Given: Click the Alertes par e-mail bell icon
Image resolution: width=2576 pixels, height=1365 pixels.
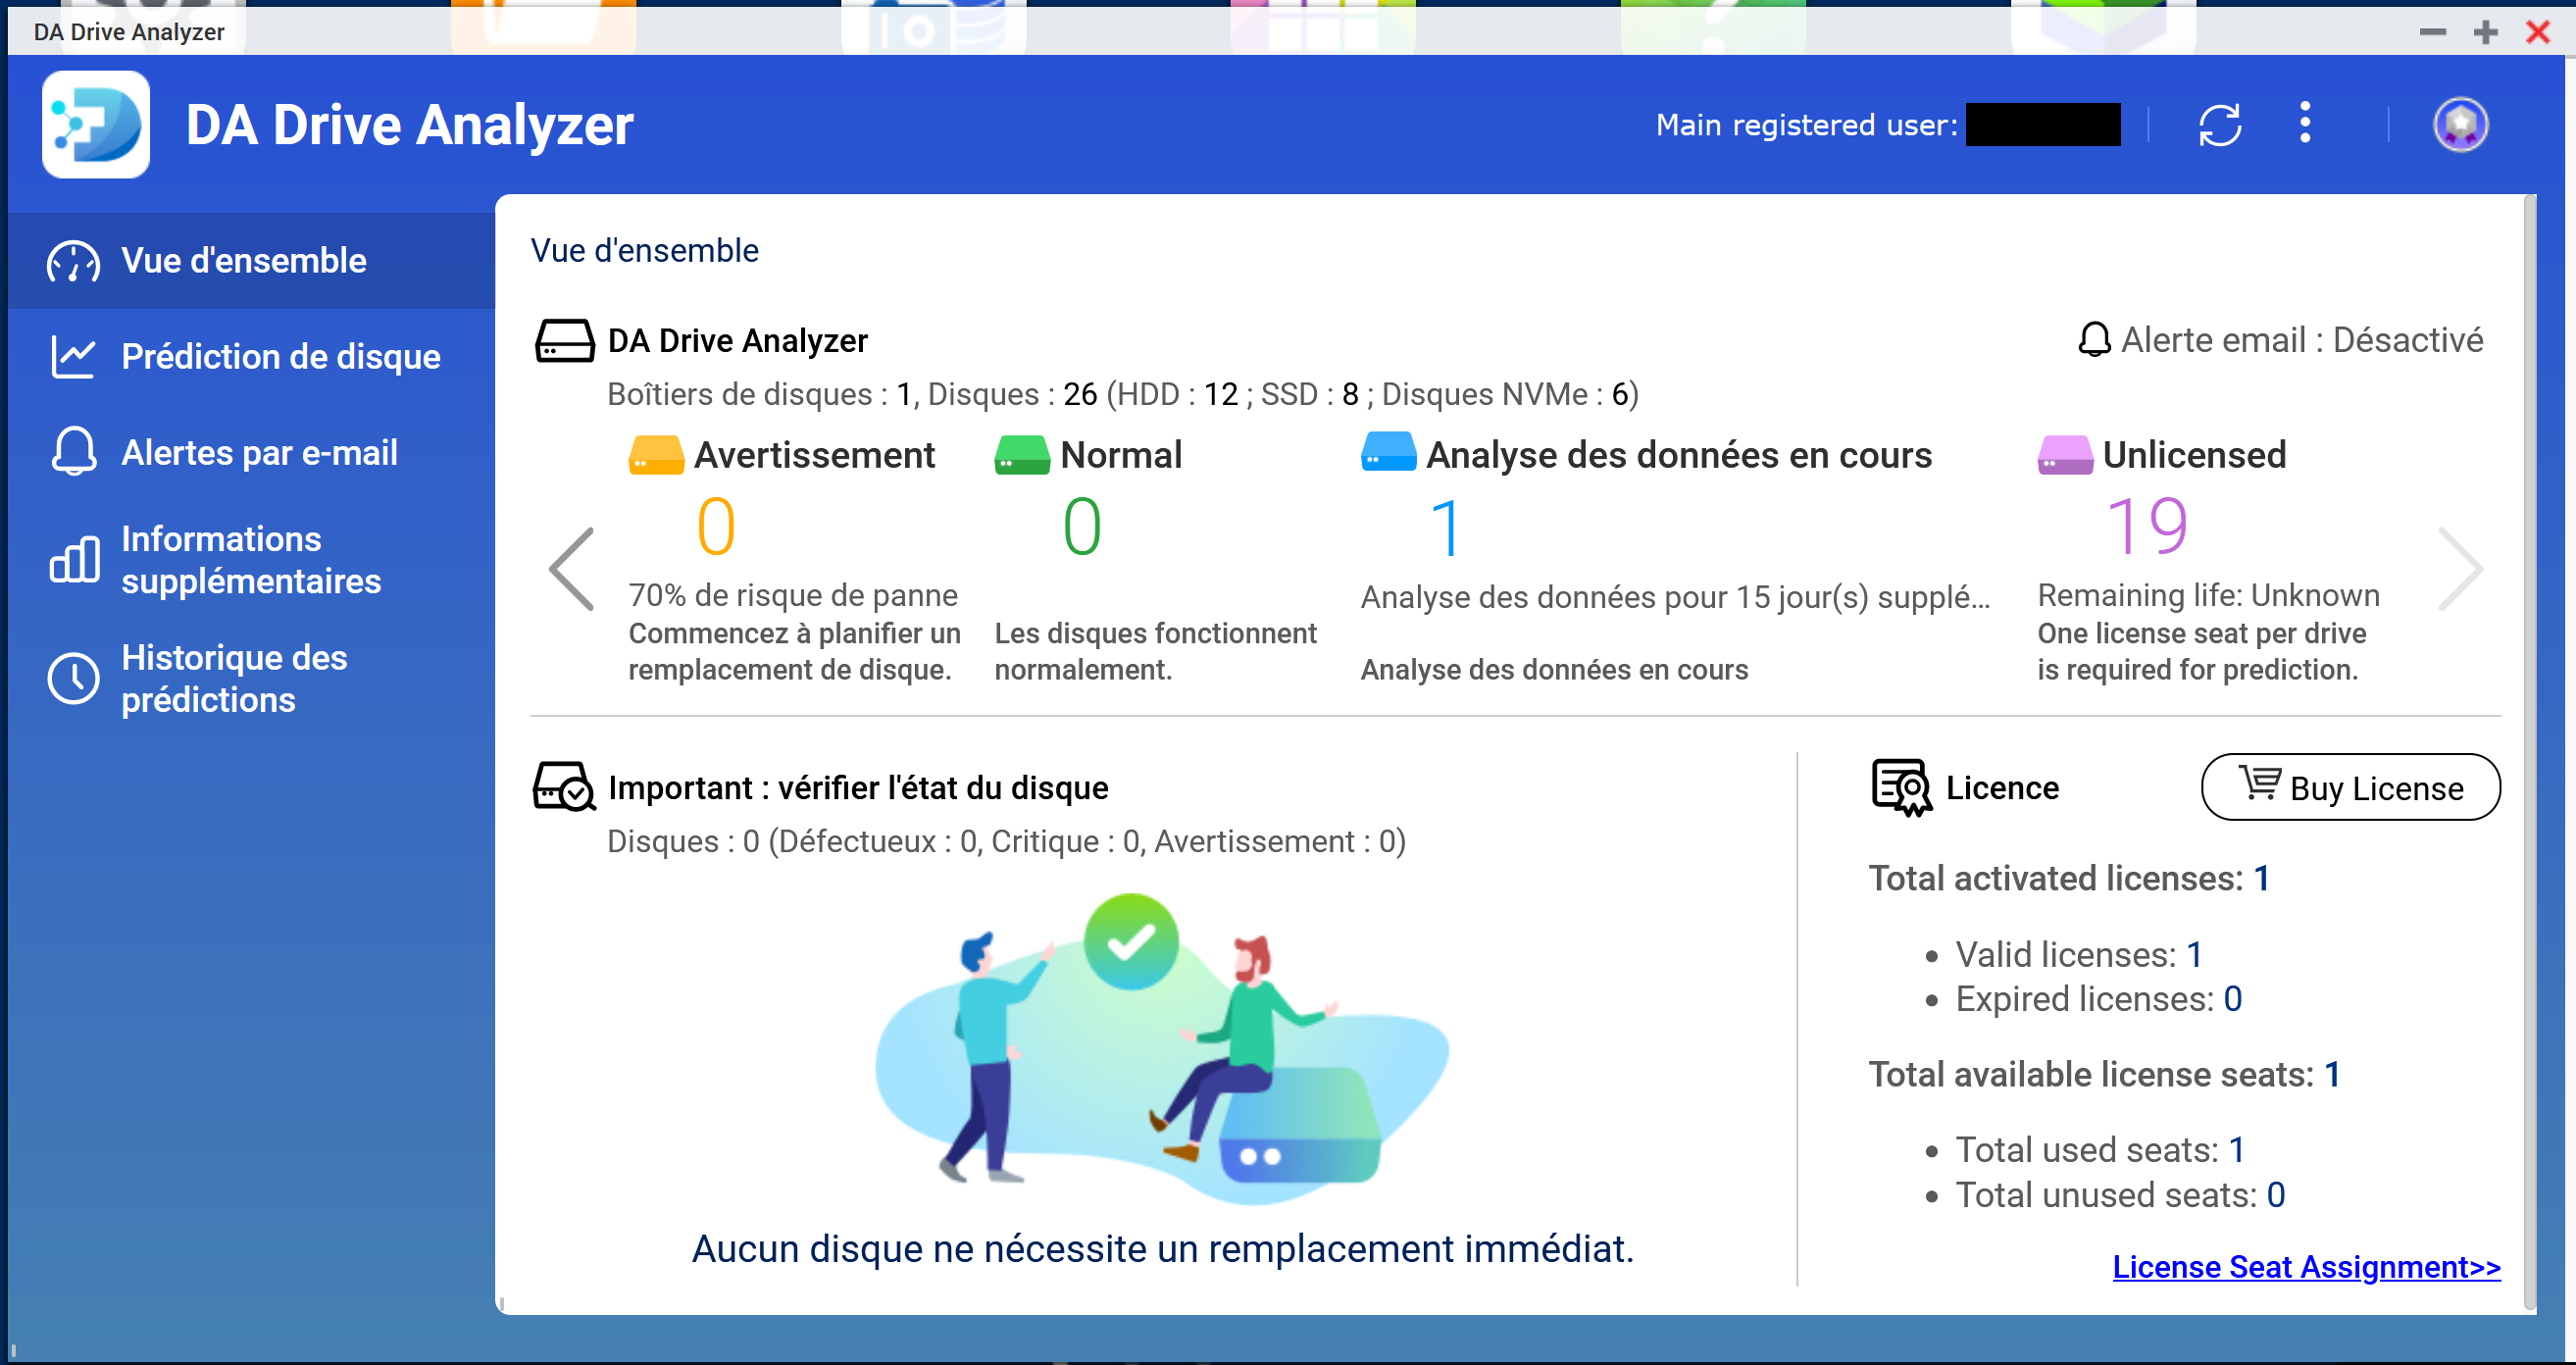Looking at the screenshot, I should 73,452.
